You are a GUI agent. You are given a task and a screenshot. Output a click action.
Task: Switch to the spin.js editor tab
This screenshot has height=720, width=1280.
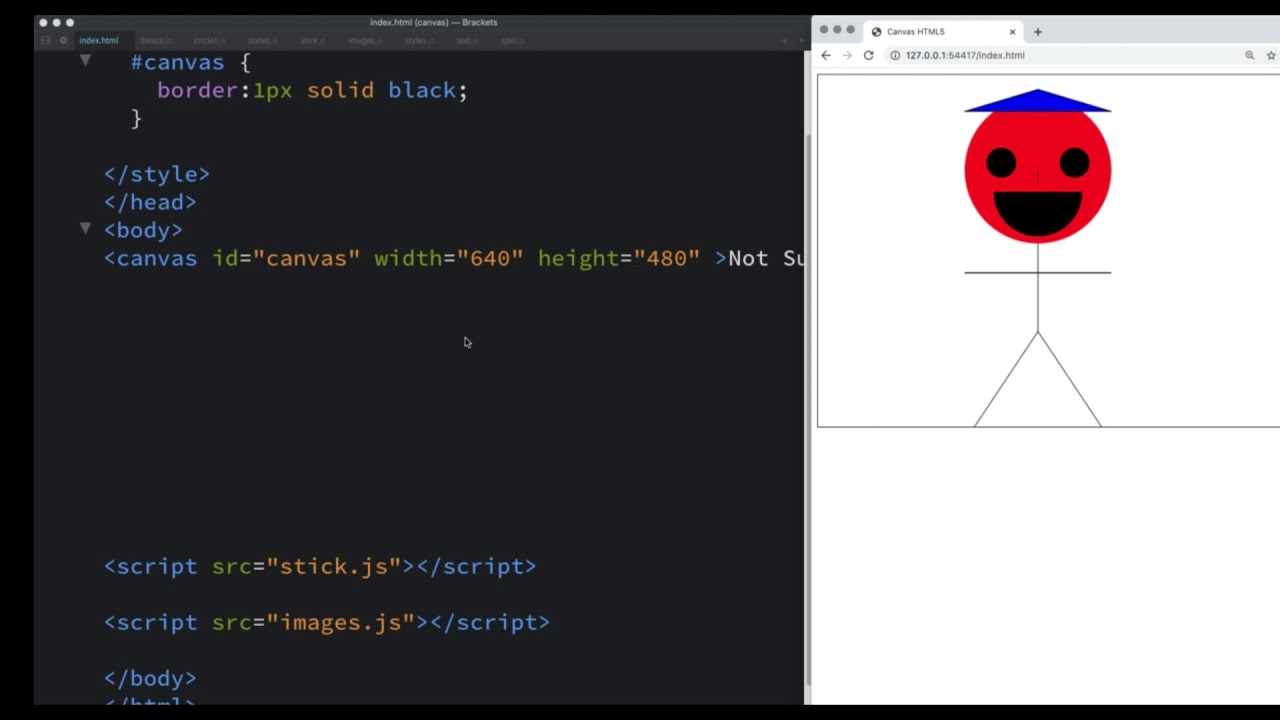point(513,41)
